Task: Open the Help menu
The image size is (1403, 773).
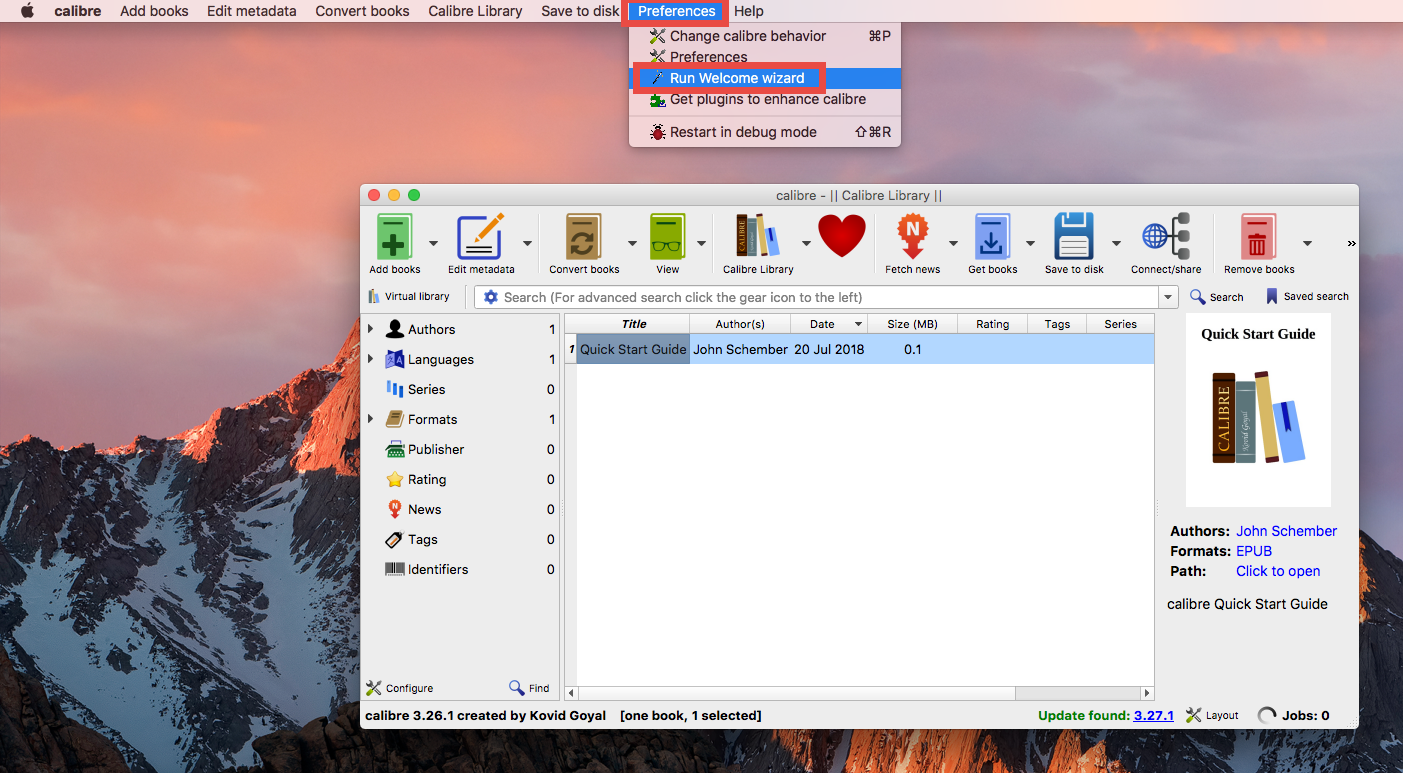Action: point(748,11)
